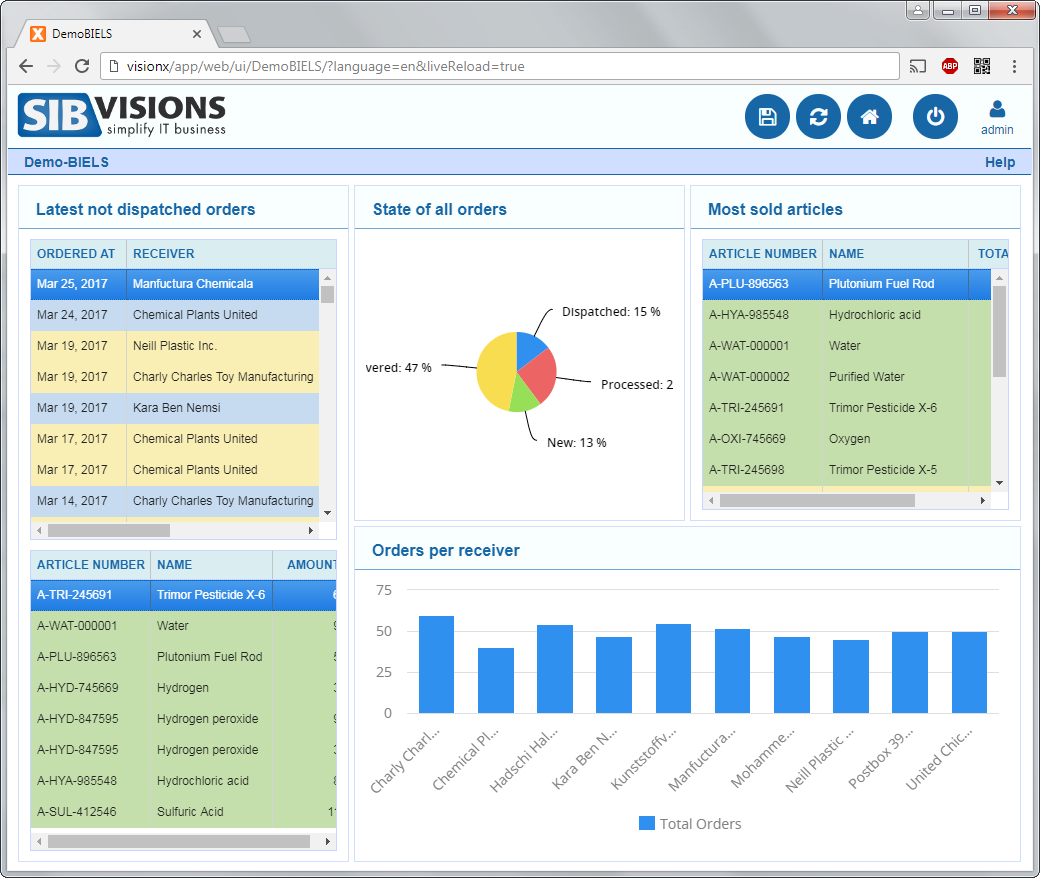Select the Neill Plastic Inc. order row
This screenshot has height=878, width=1040.
point(175,345)
